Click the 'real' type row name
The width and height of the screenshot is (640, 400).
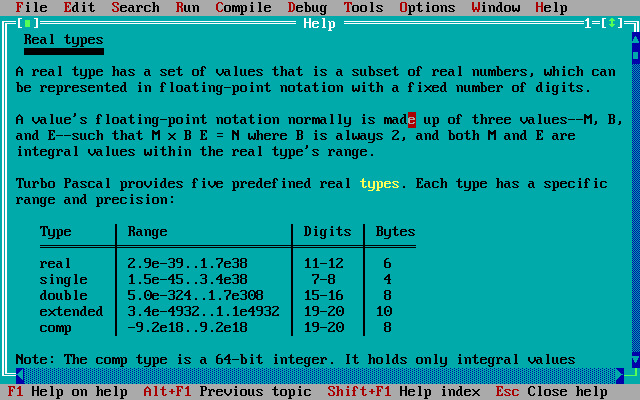click(55, 264)
